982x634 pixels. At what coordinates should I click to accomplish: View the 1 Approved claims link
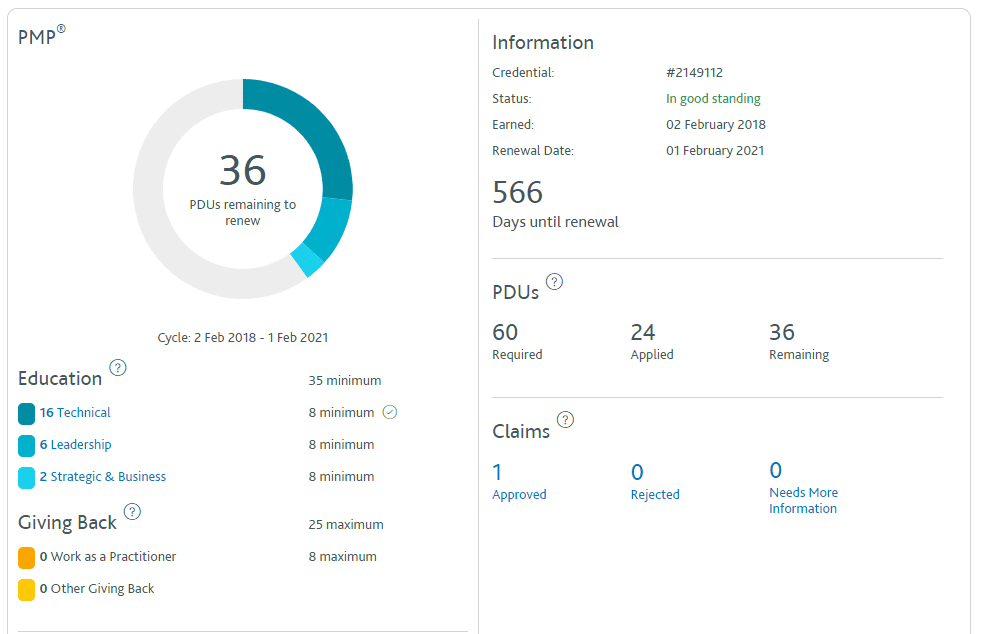pyautogui.click(x=519, y=482)
